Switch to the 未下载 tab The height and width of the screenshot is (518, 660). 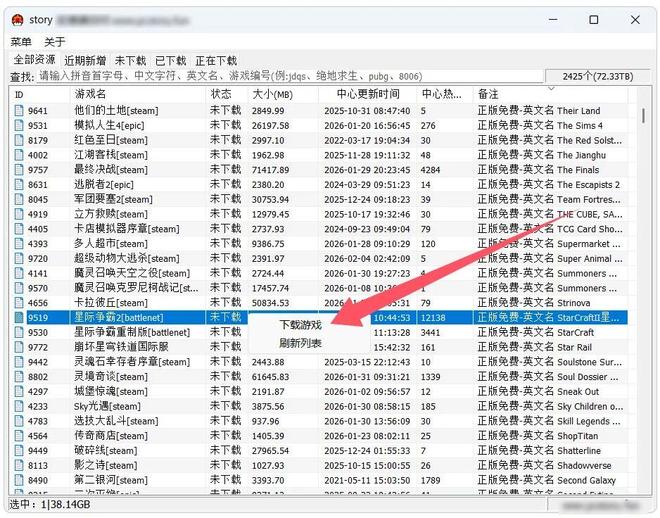[130, 61]
